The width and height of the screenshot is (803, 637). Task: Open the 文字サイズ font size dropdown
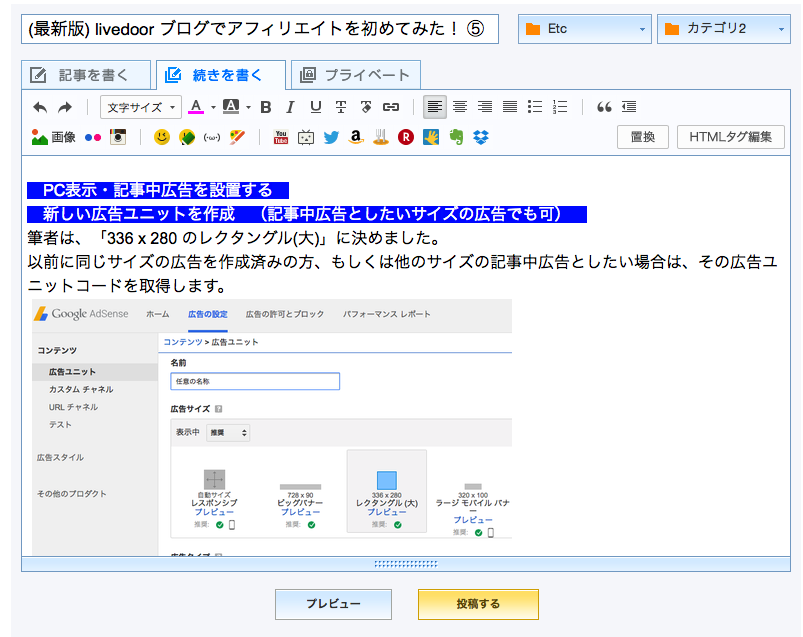(x=141, y=107)
